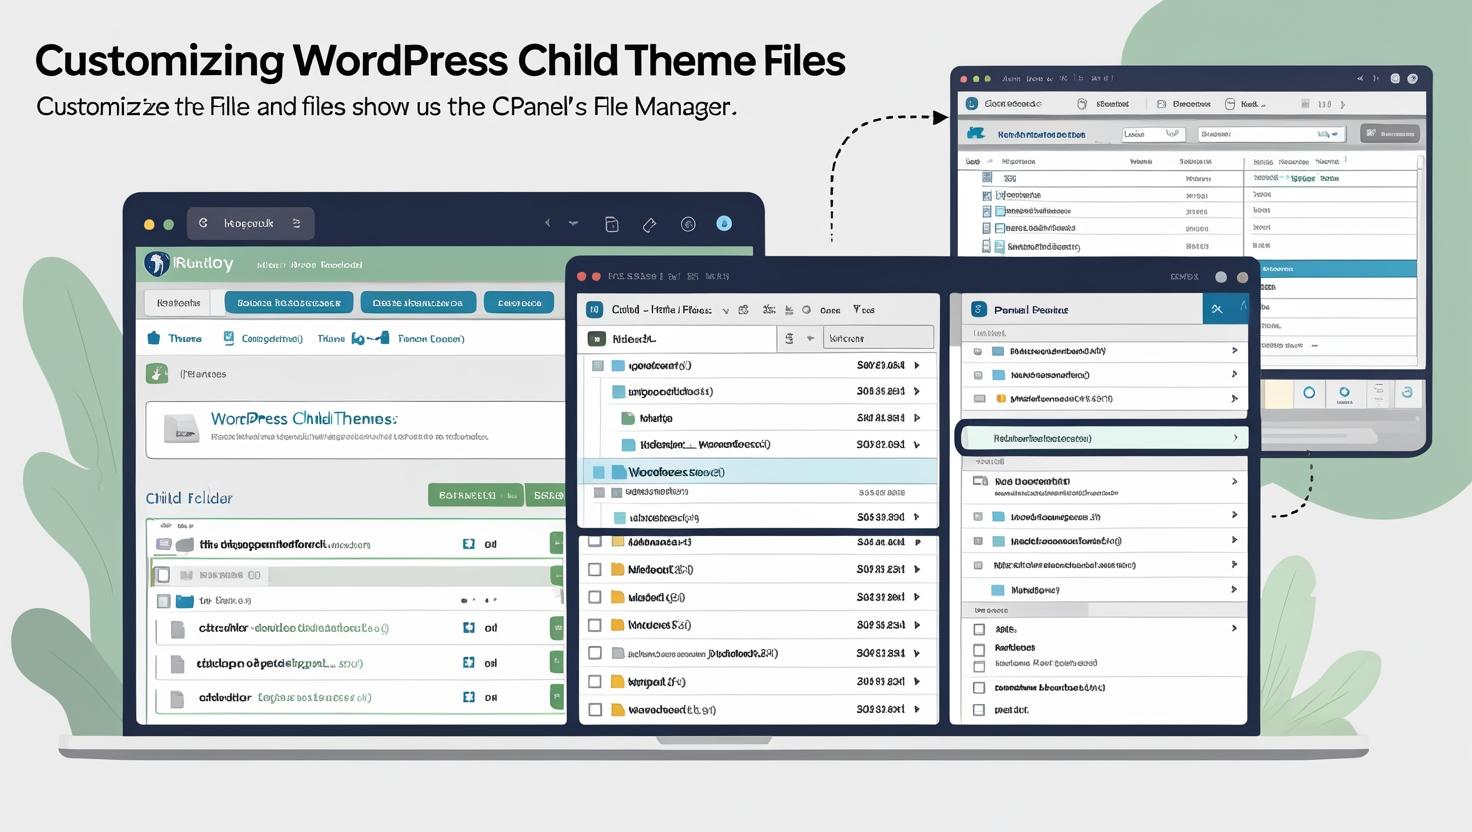Click the bars icon in top-right window toolbar

click(1306, 104)
